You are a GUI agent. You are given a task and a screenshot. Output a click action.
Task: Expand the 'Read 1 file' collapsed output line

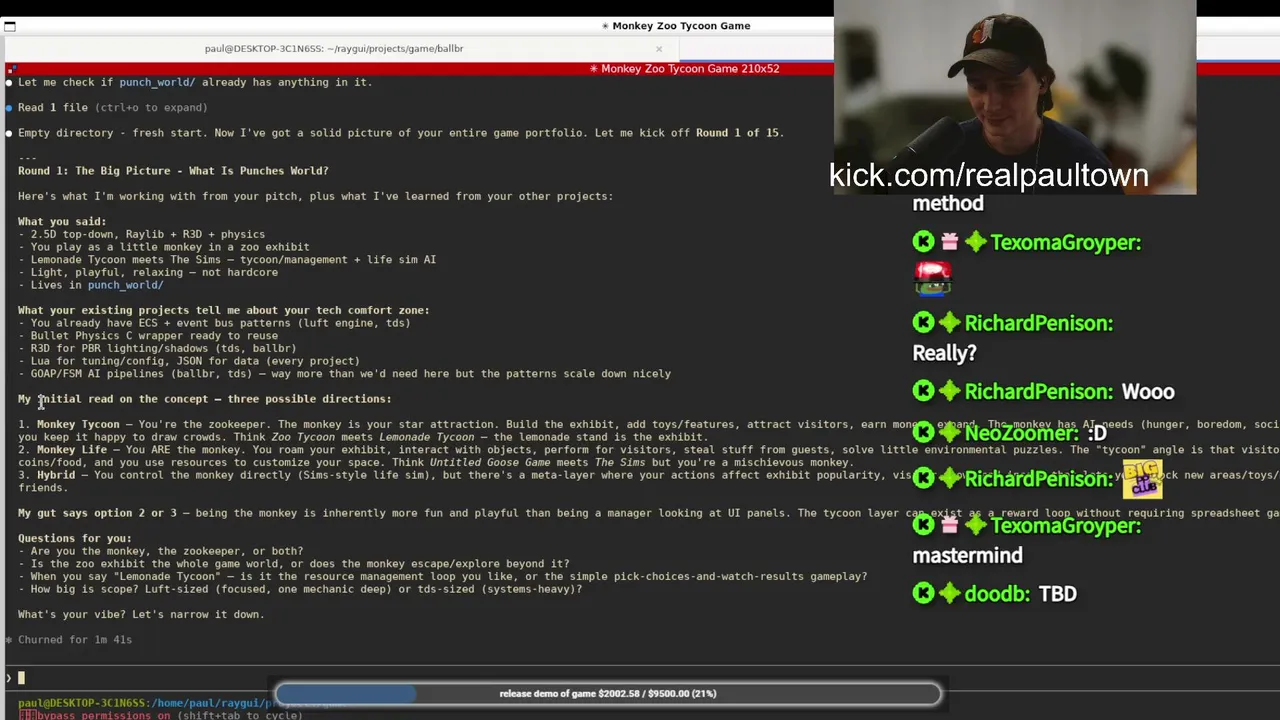(x=112, y=107)
